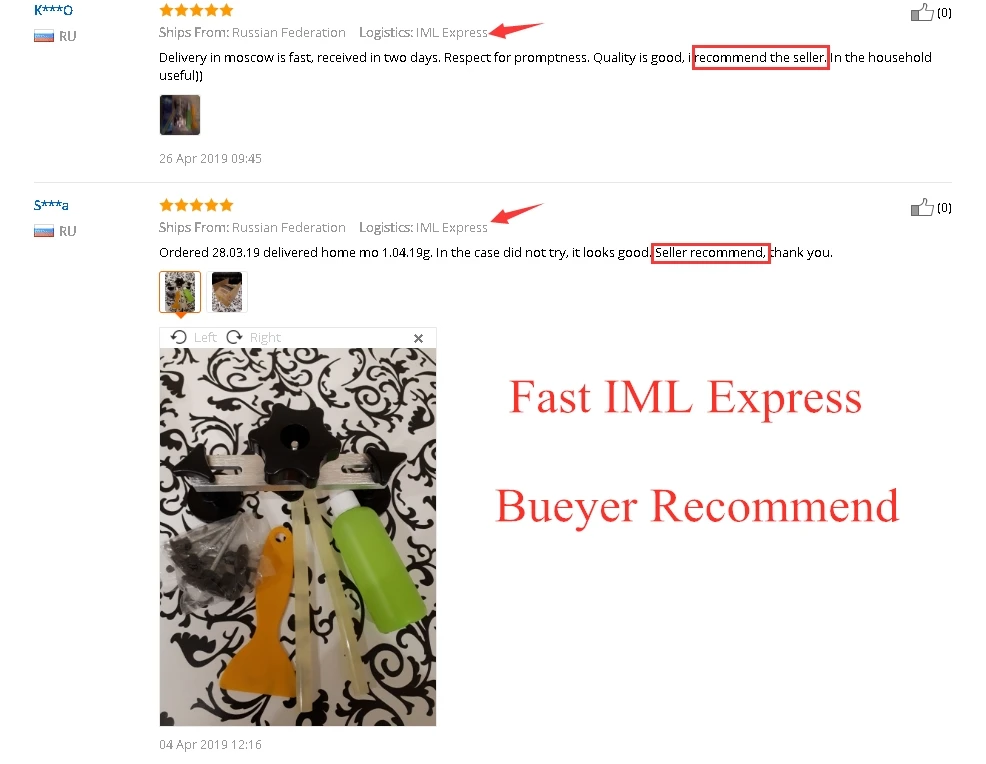Open reviewer K***O's profile name
Viewport: 986px width, 764px height.
[53, 10]
